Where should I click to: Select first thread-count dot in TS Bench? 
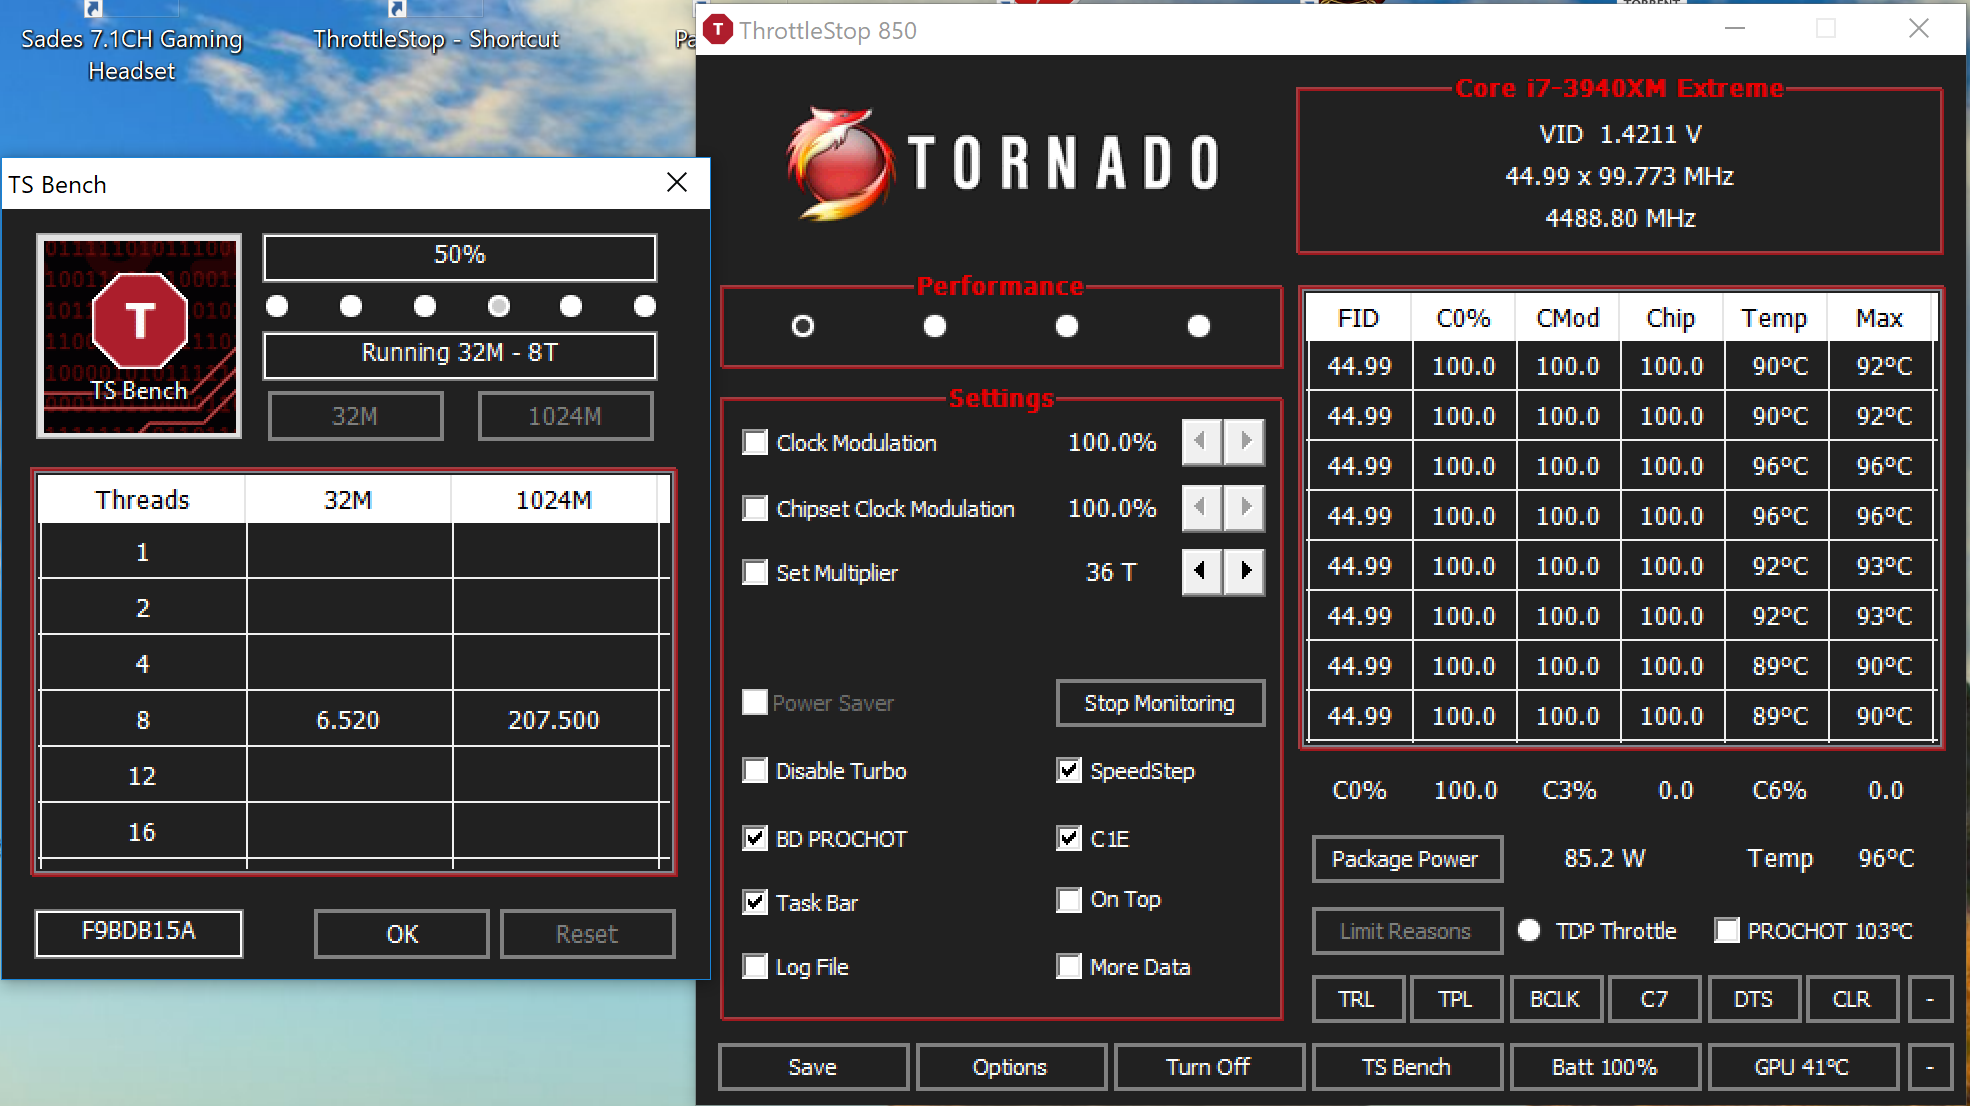click(x=277, y=306)
